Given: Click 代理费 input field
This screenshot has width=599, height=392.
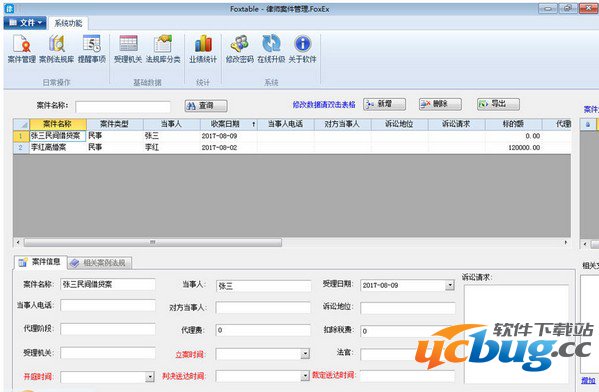Looking at the screenshot, I should (263, 330).
